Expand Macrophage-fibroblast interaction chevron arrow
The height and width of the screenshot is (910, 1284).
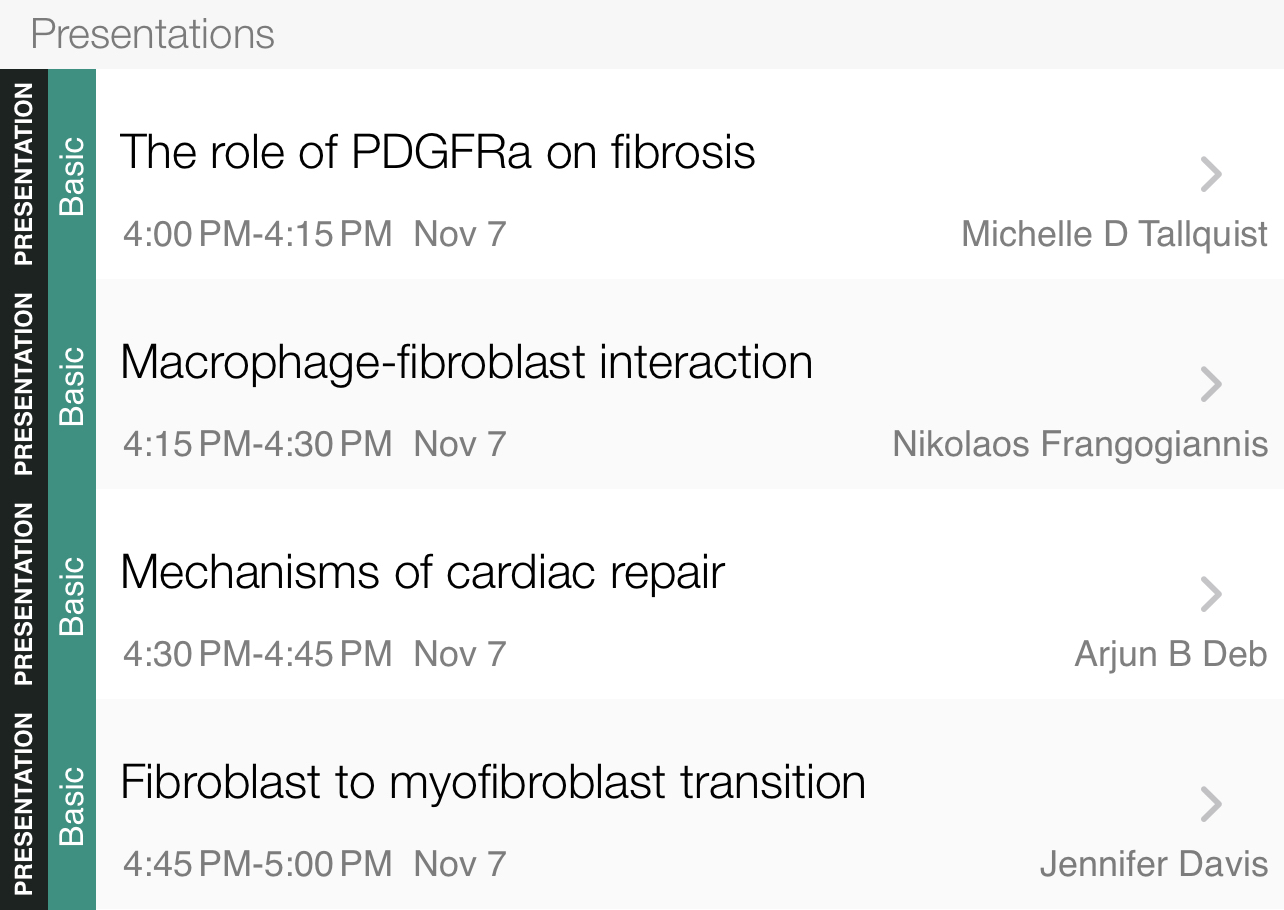pos(1211,384)
